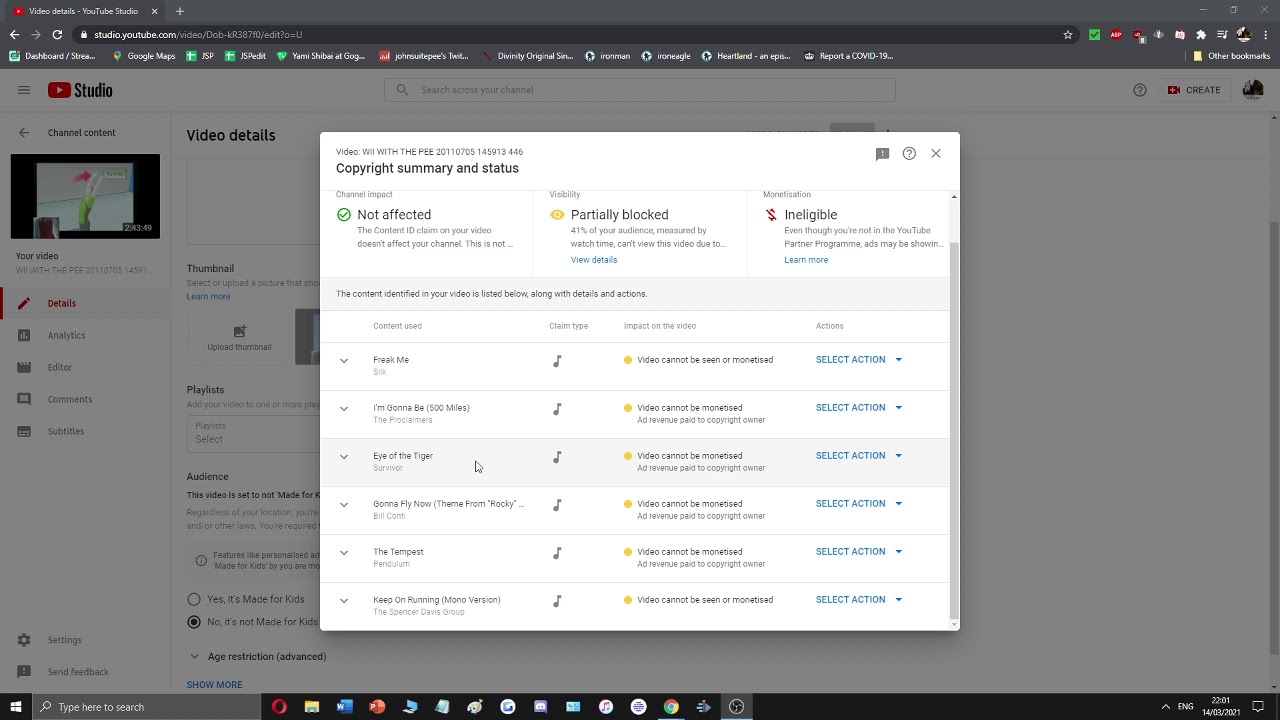Screen dimensions: 1280x720
Task: Click the music note icon for The Tempest
Action: (557, 552)
